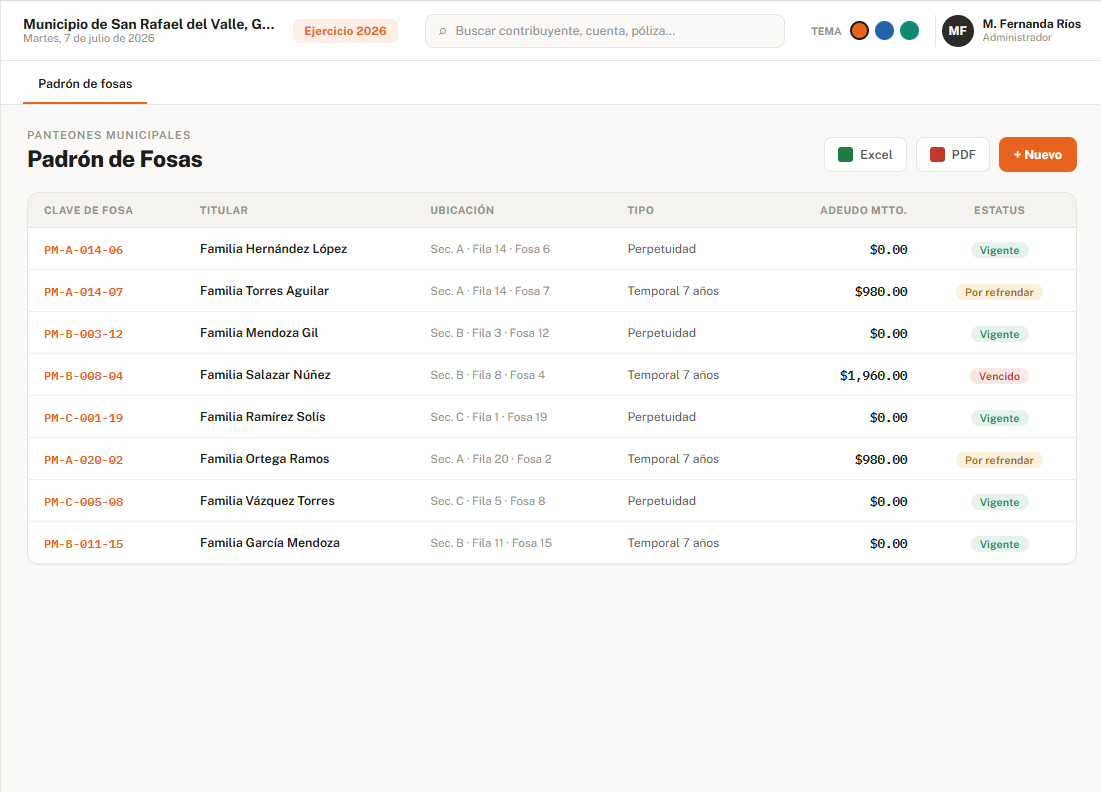Viewport: 1101px width, 792px height.
Task: Open the M. Fernanda Ríos profile name
Action: tap(1031, 24)
